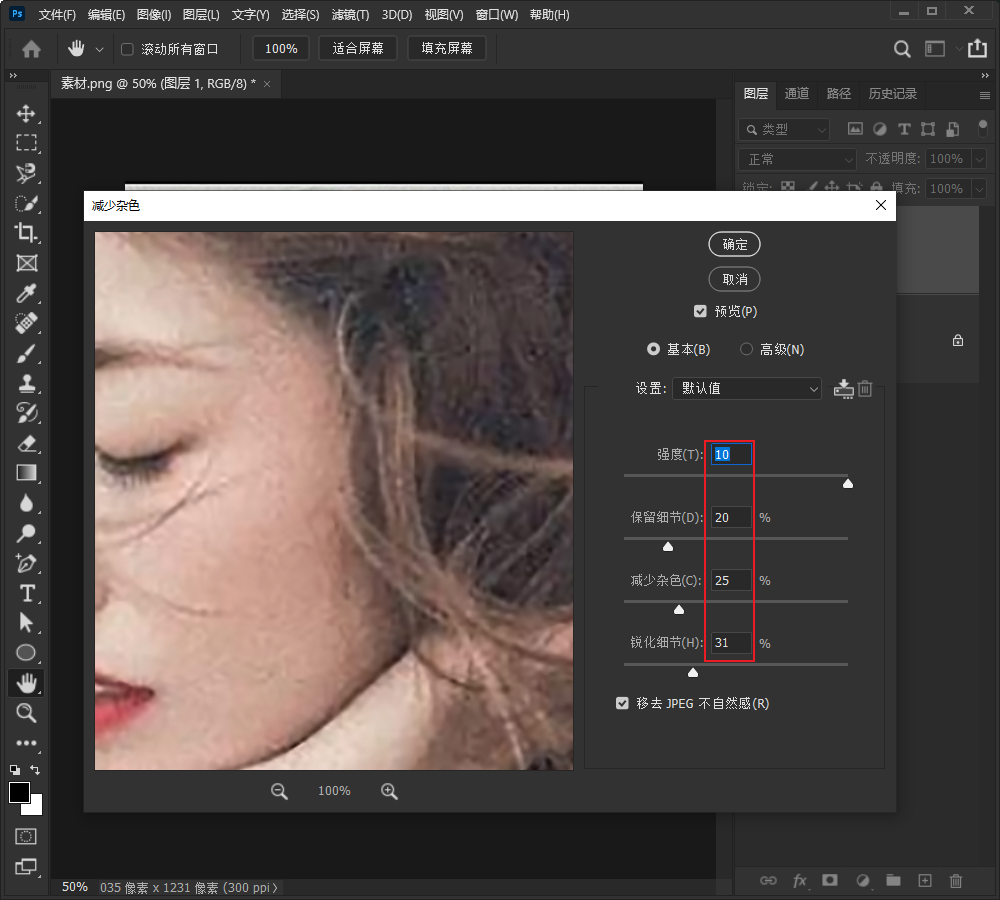Delete the current settings preset
This screenshot has height=900, width=1000.
click(865, 388)
